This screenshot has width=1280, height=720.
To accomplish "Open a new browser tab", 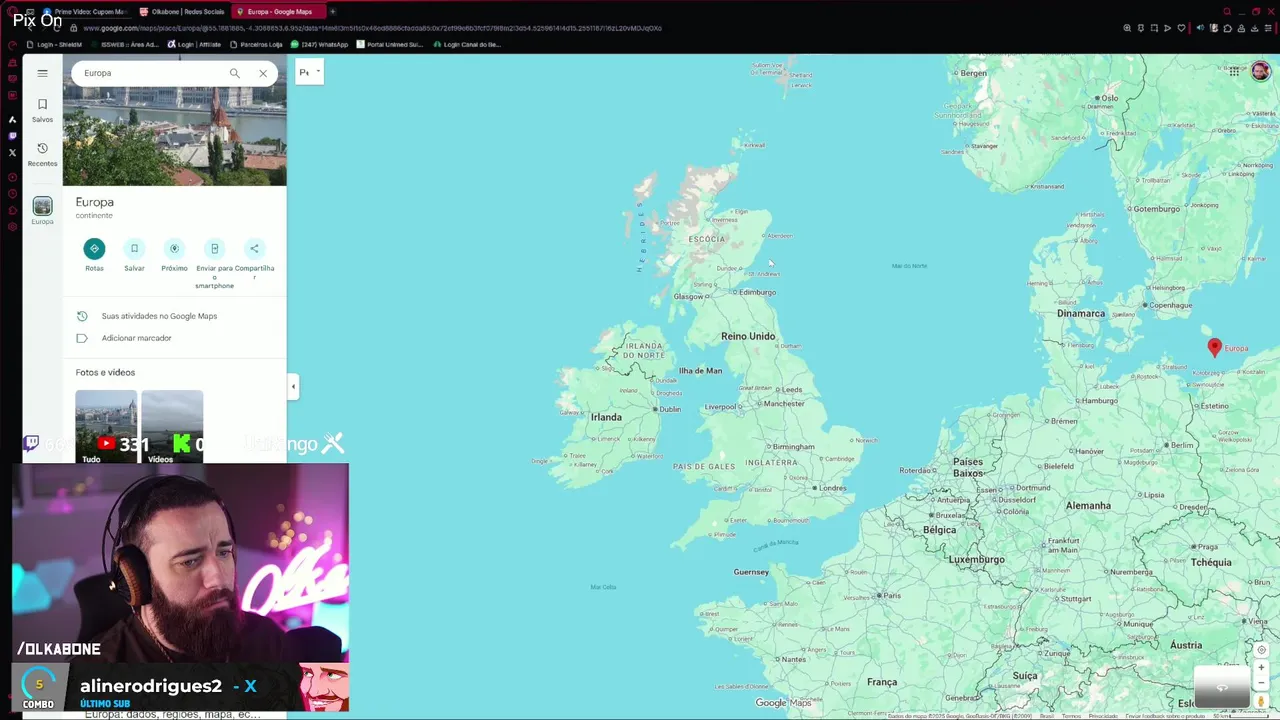I will coord(333,12).
